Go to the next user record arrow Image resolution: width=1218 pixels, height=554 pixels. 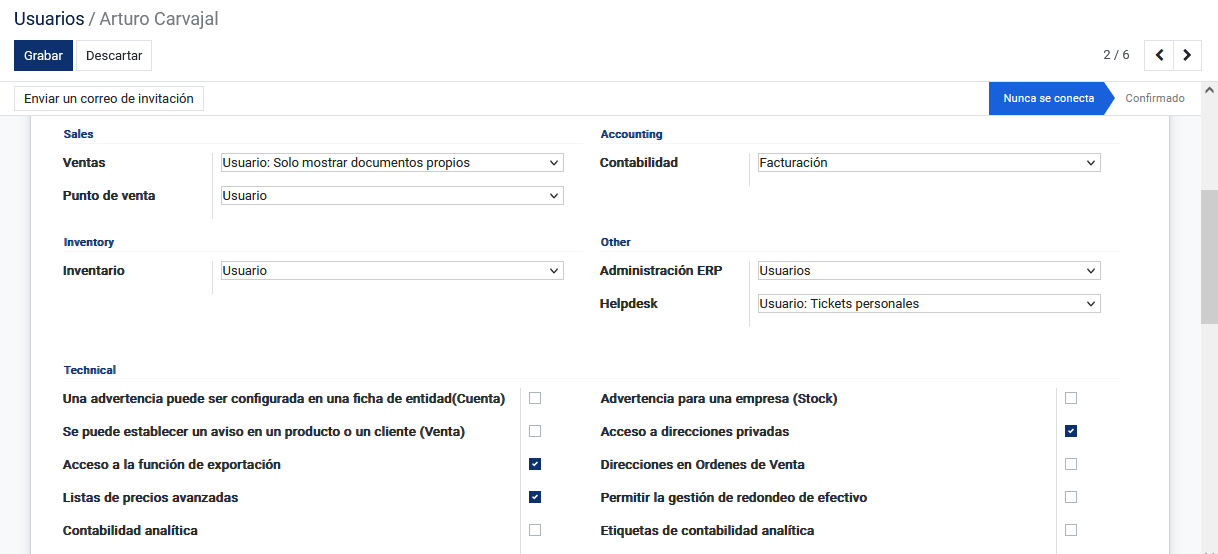1187,55
